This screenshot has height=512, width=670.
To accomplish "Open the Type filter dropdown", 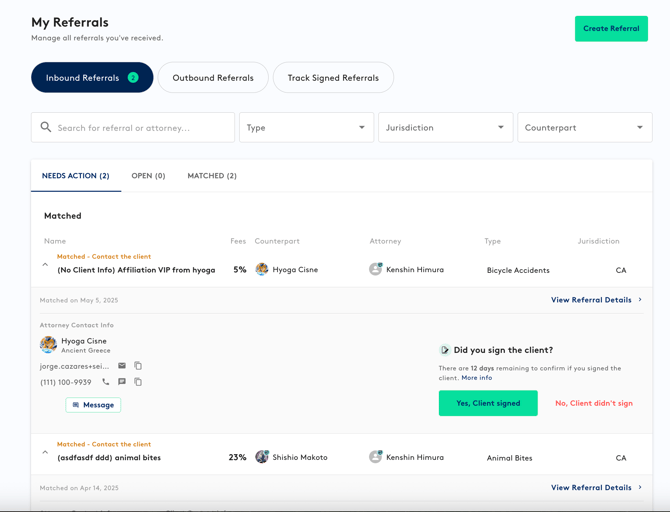I will click(x=306, y=127).
